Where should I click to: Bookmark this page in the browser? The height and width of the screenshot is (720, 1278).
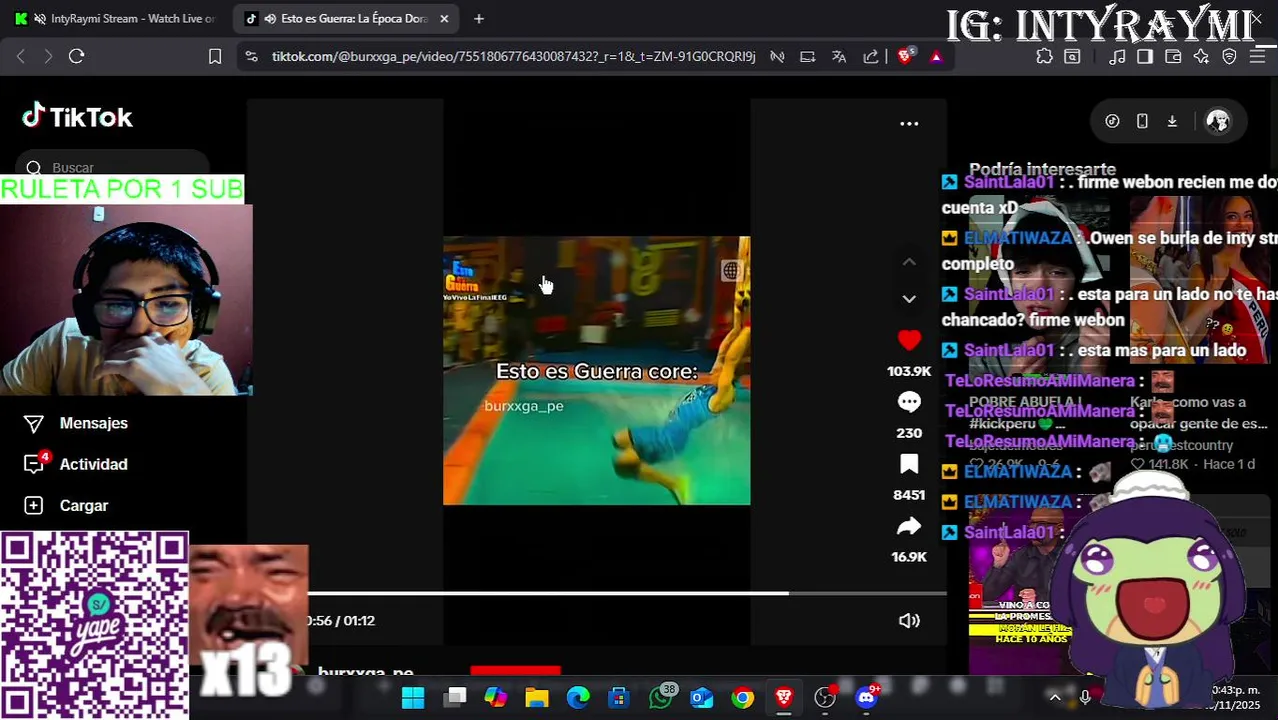click(214, 57)
